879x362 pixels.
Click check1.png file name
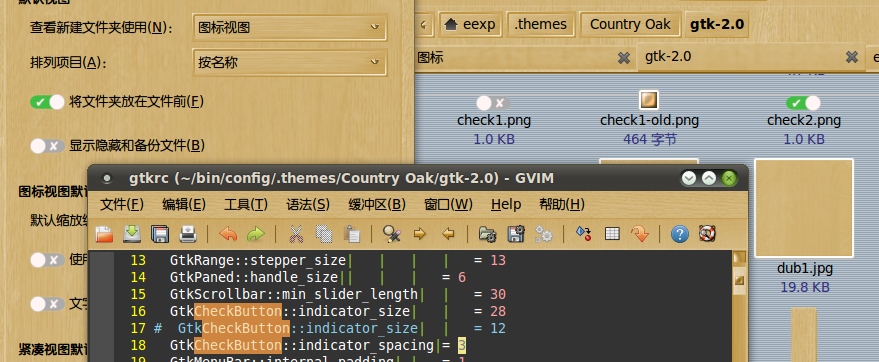tap(493, 120)
